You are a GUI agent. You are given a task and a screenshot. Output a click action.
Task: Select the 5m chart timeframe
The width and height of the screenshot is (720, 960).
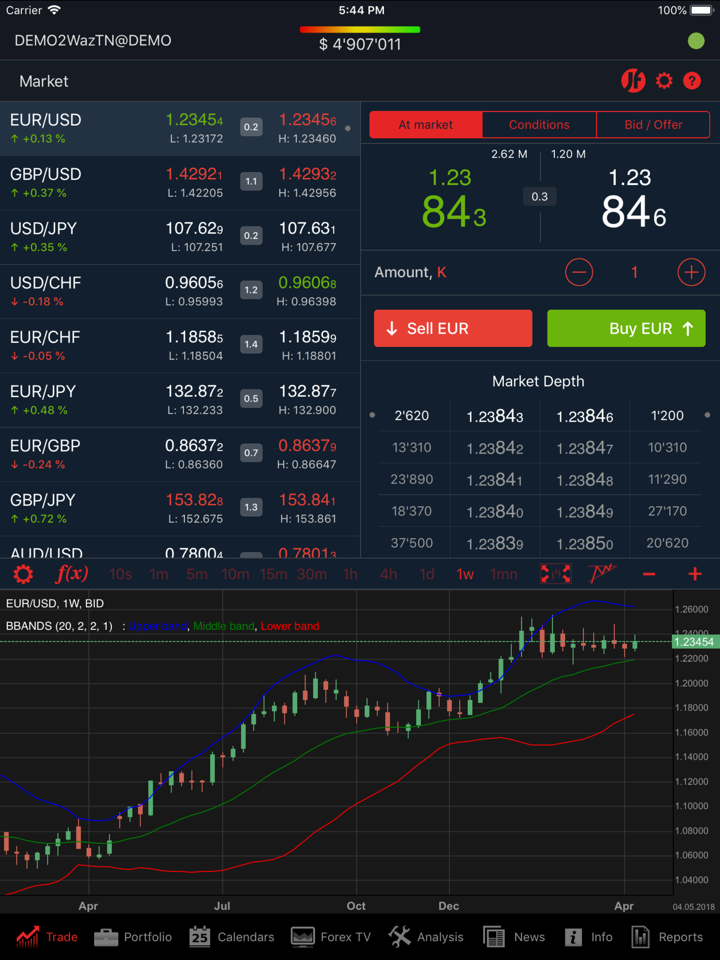[197, 574]
